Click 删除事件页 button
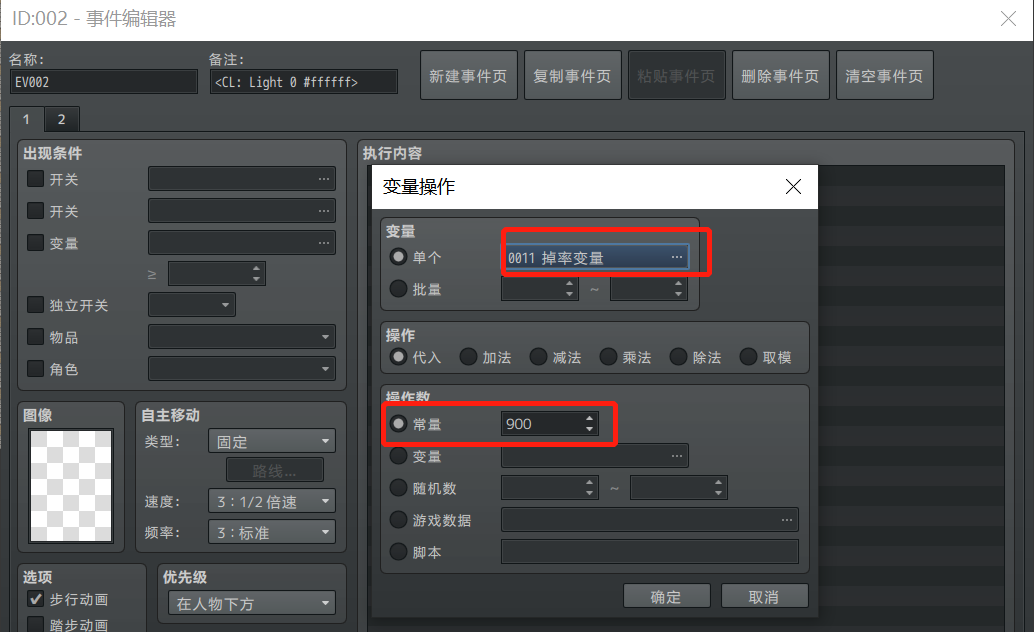This screenshot has height=632, width=1034. (780, 75)
